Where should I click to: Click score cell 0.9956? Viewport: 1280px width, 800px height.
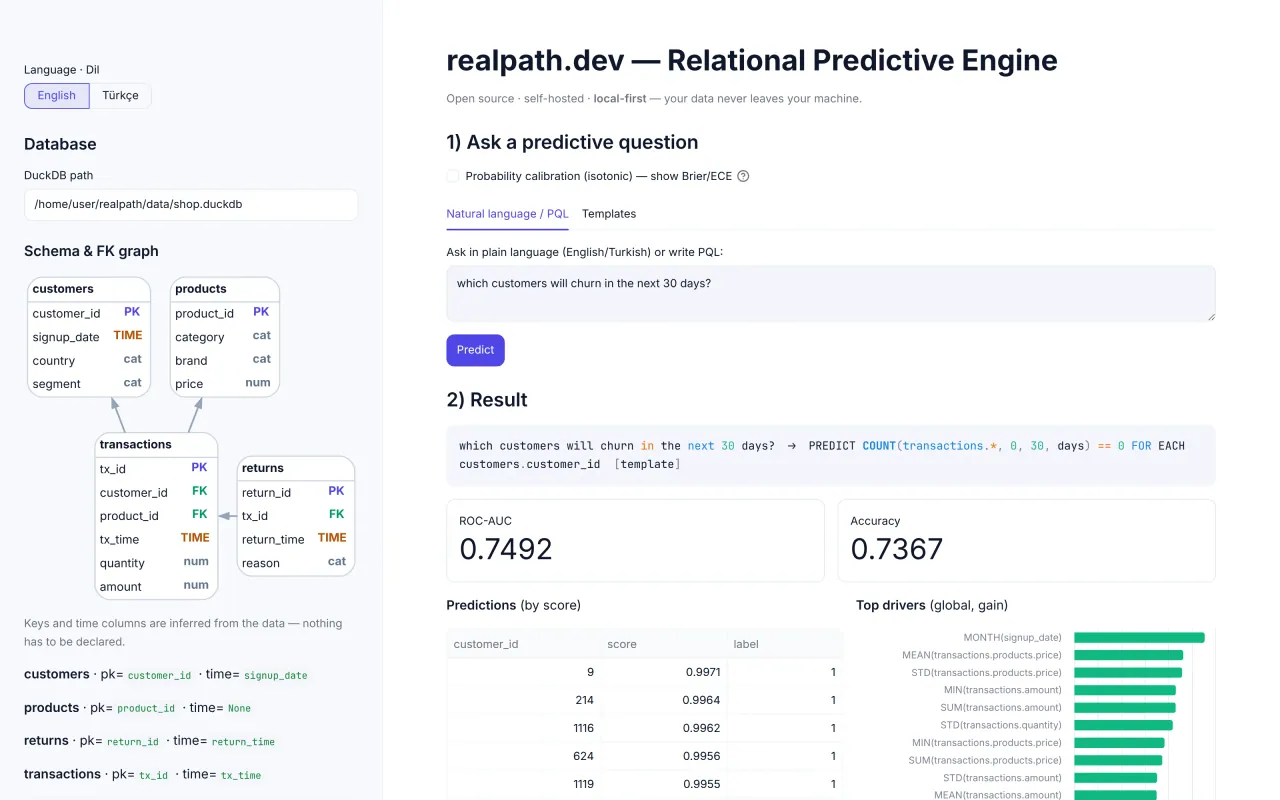pos(664,756)
